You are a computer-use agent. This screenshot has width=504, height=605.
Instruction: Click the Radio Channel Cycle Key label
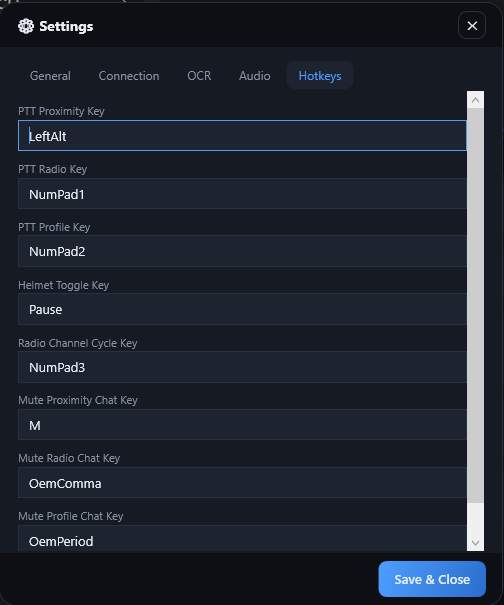(78, 343)
